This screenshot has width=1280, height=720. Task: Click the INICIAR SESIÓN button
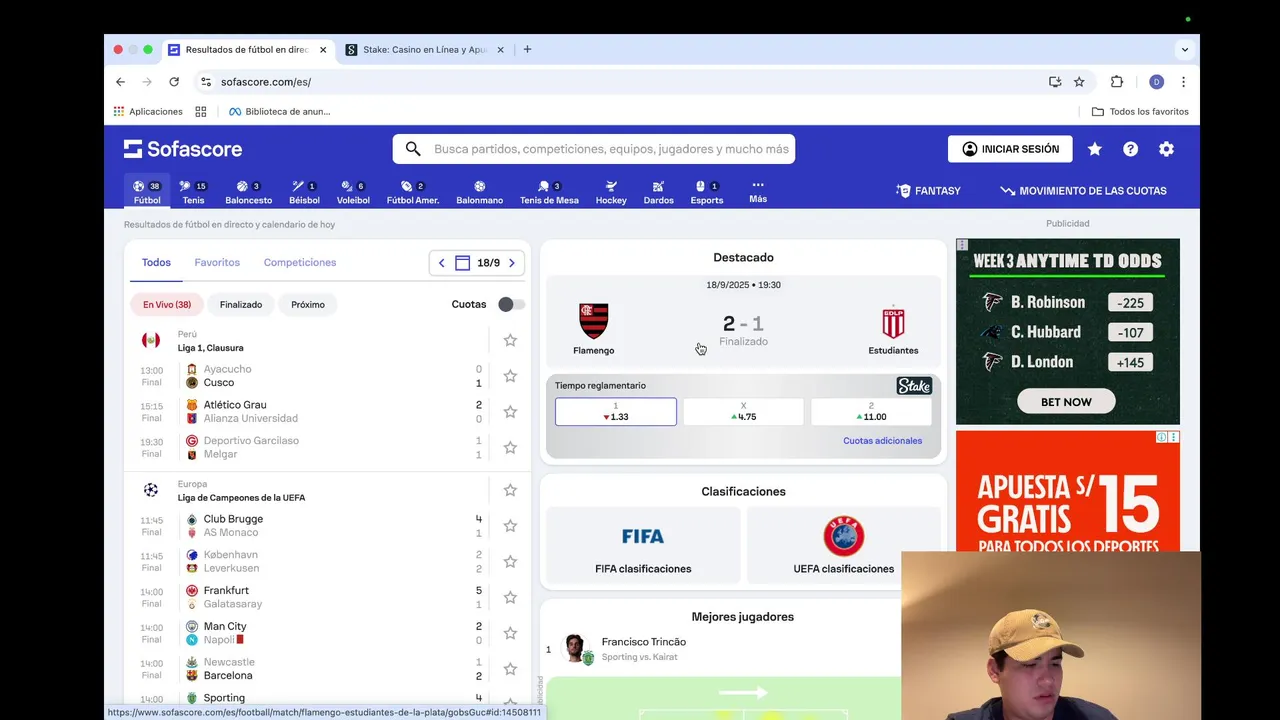click(1010, 149)
